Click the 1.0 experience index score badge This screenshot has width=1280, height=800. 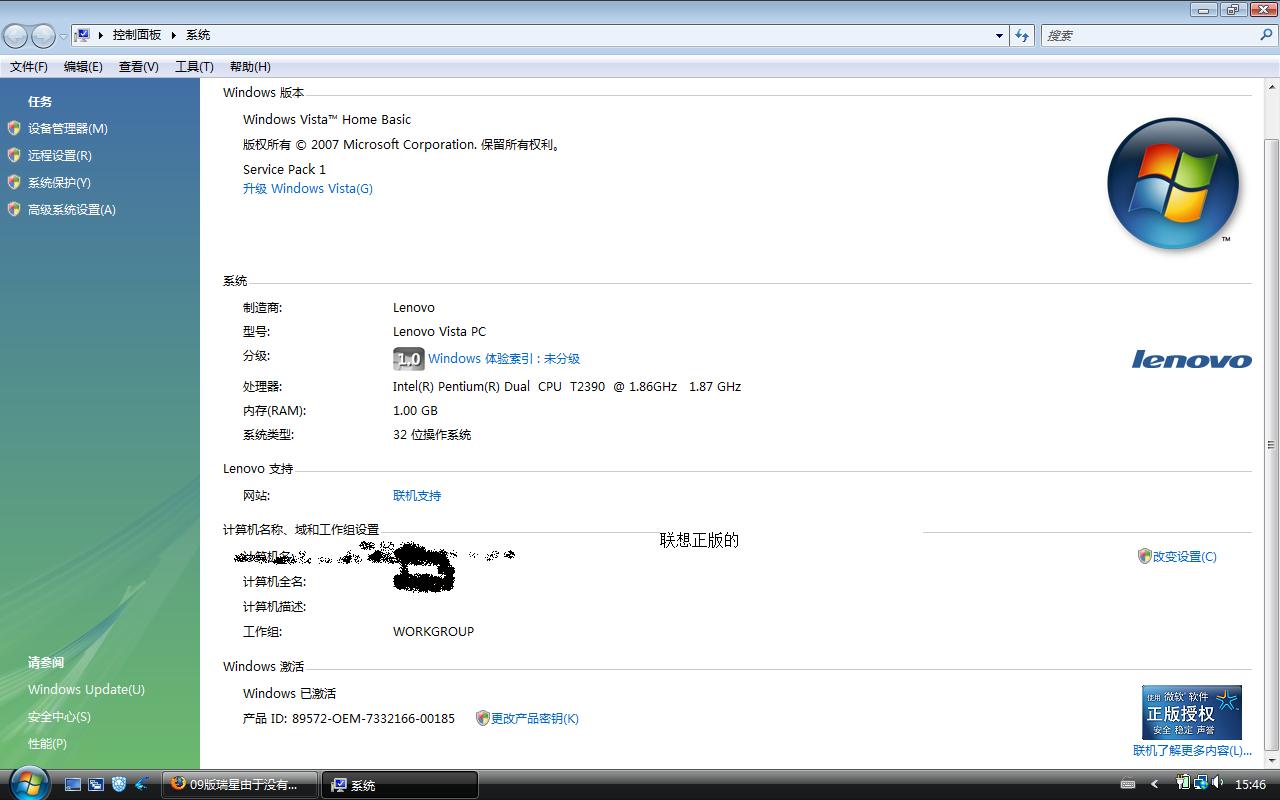pos(409,359)
